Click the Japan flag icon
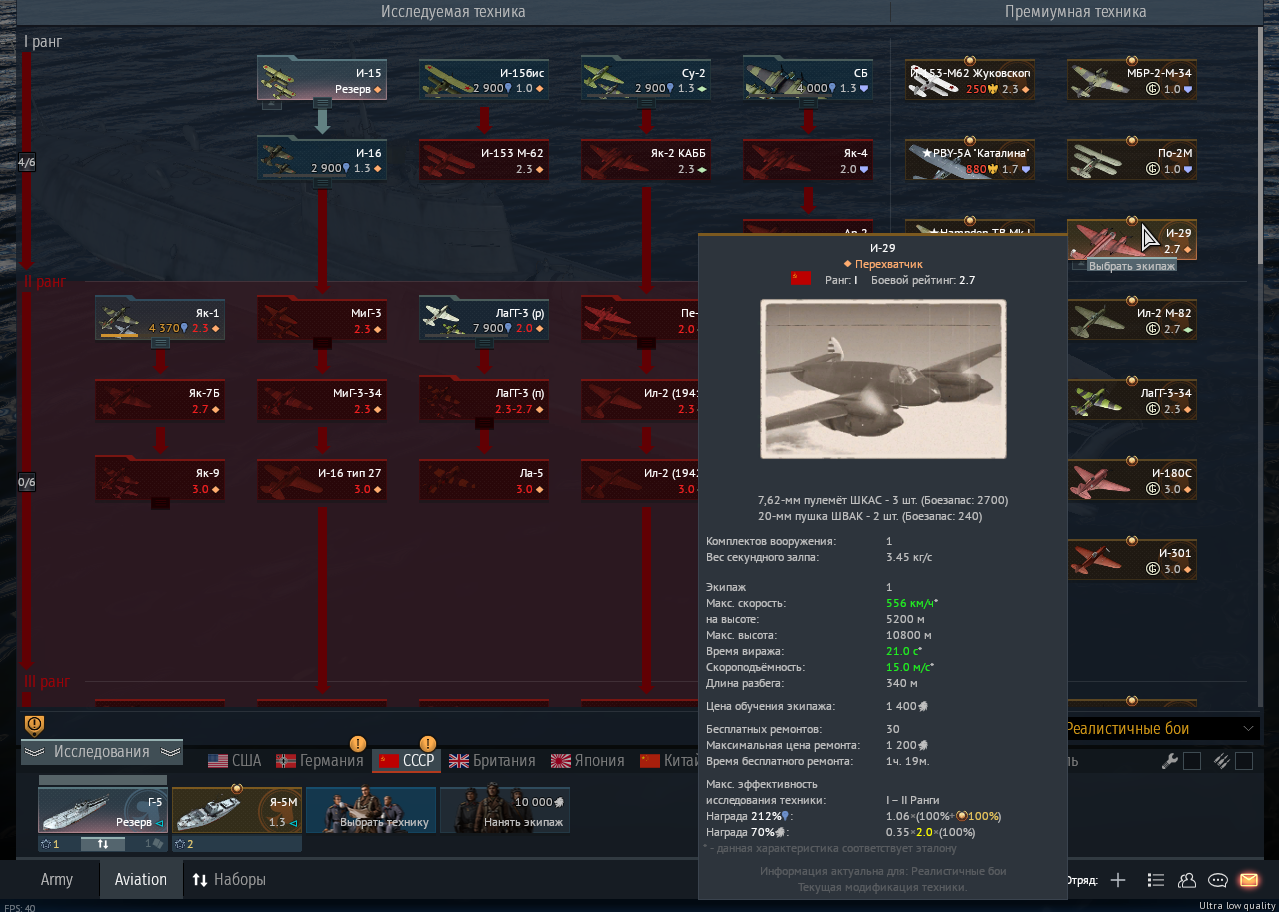The width and height of the screenshot is (1279, 912). point(560,761)
